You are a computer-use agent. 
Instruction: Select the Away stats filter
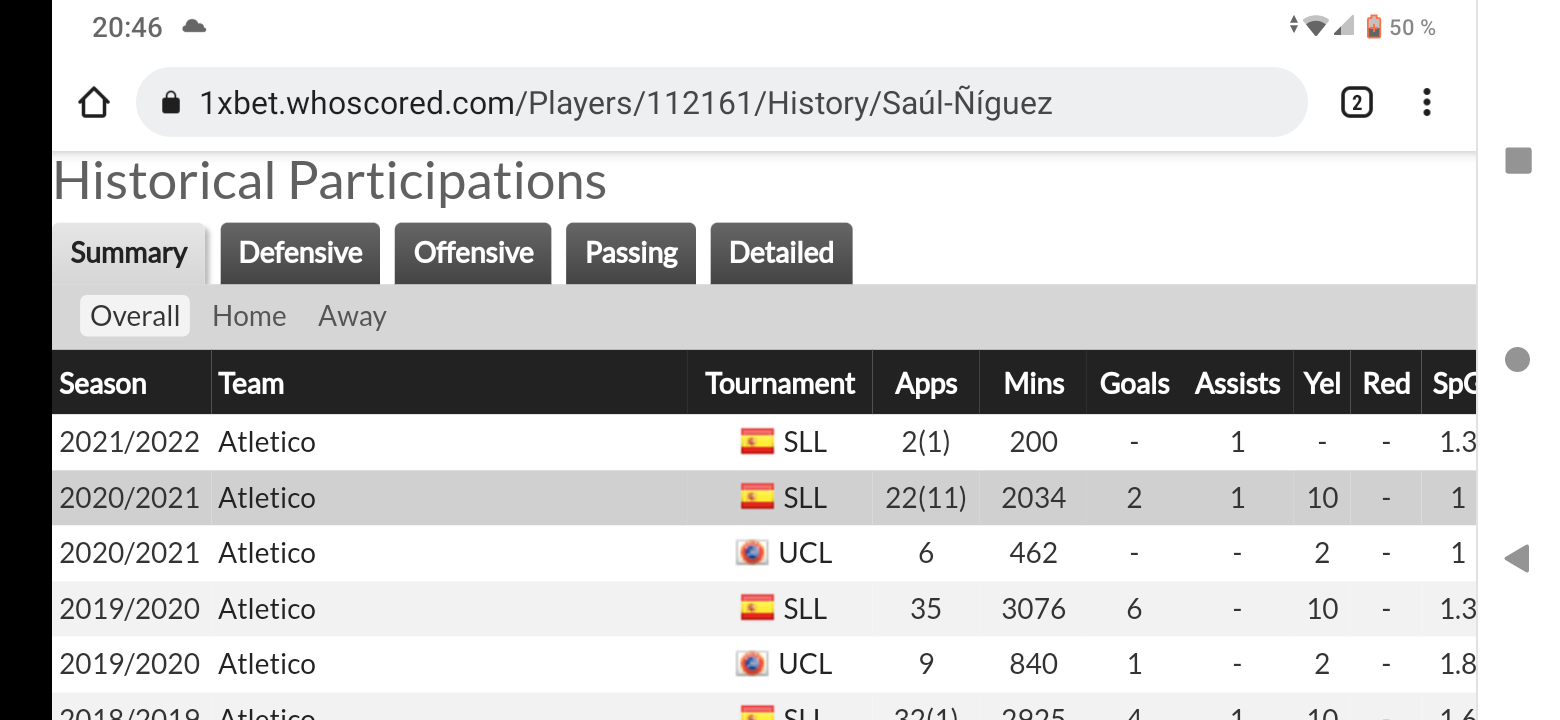click(352, 316)
